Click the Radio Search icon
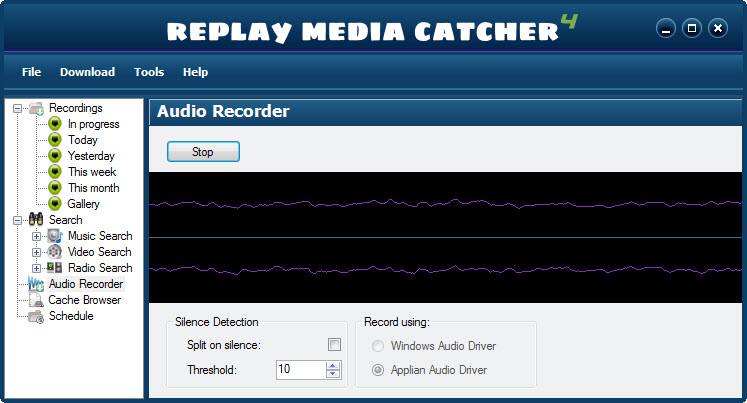This screenshot has width=747, height=403. [x=55, y=268]
